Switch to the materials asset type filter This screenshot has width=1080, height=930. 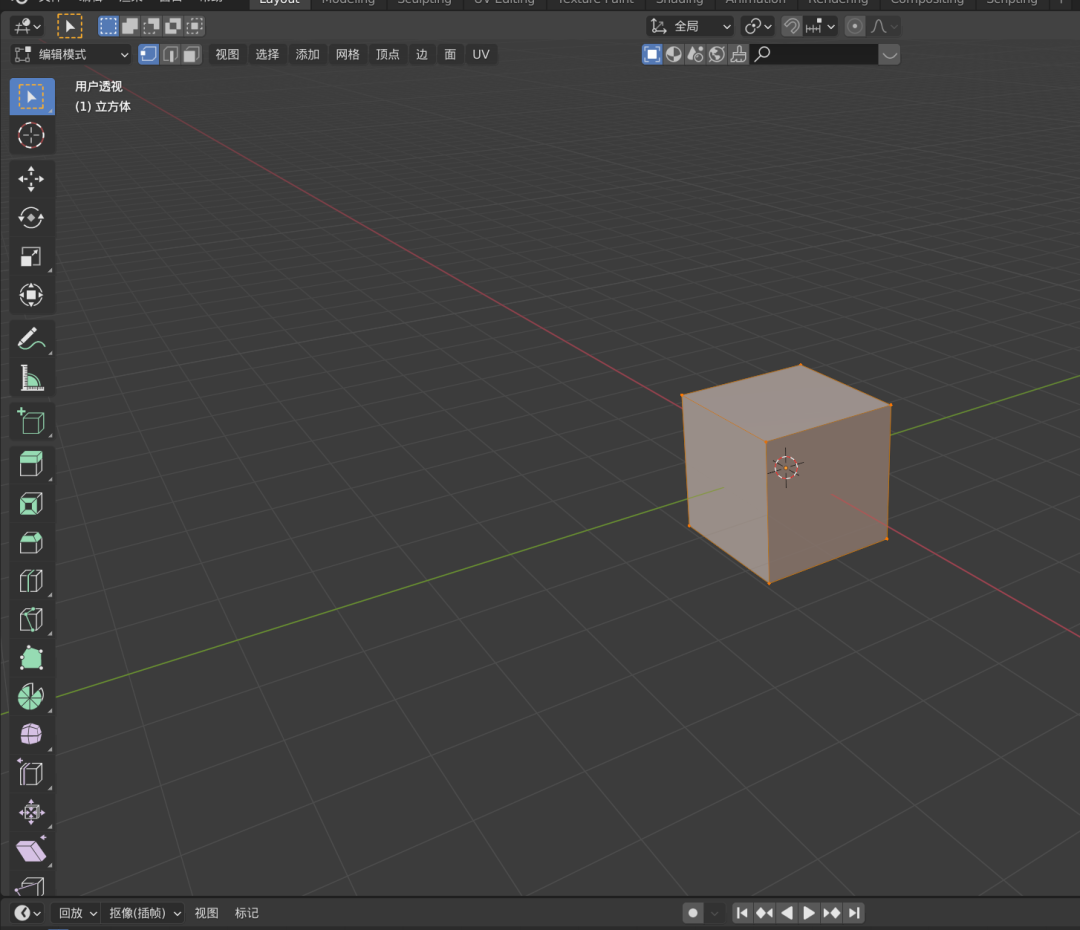pyautogui.click(x=674, y=54)
